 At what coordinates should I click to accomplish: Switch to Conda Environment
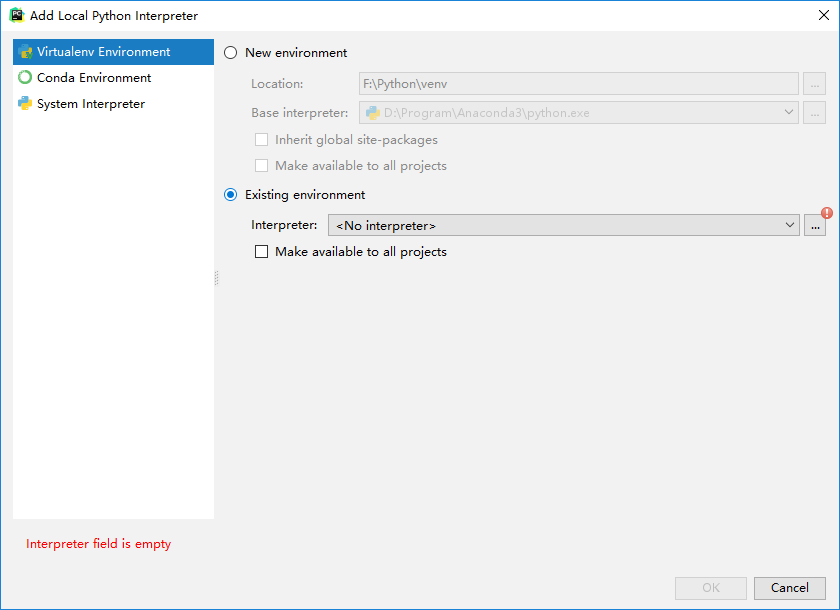(x=93, y=78)
